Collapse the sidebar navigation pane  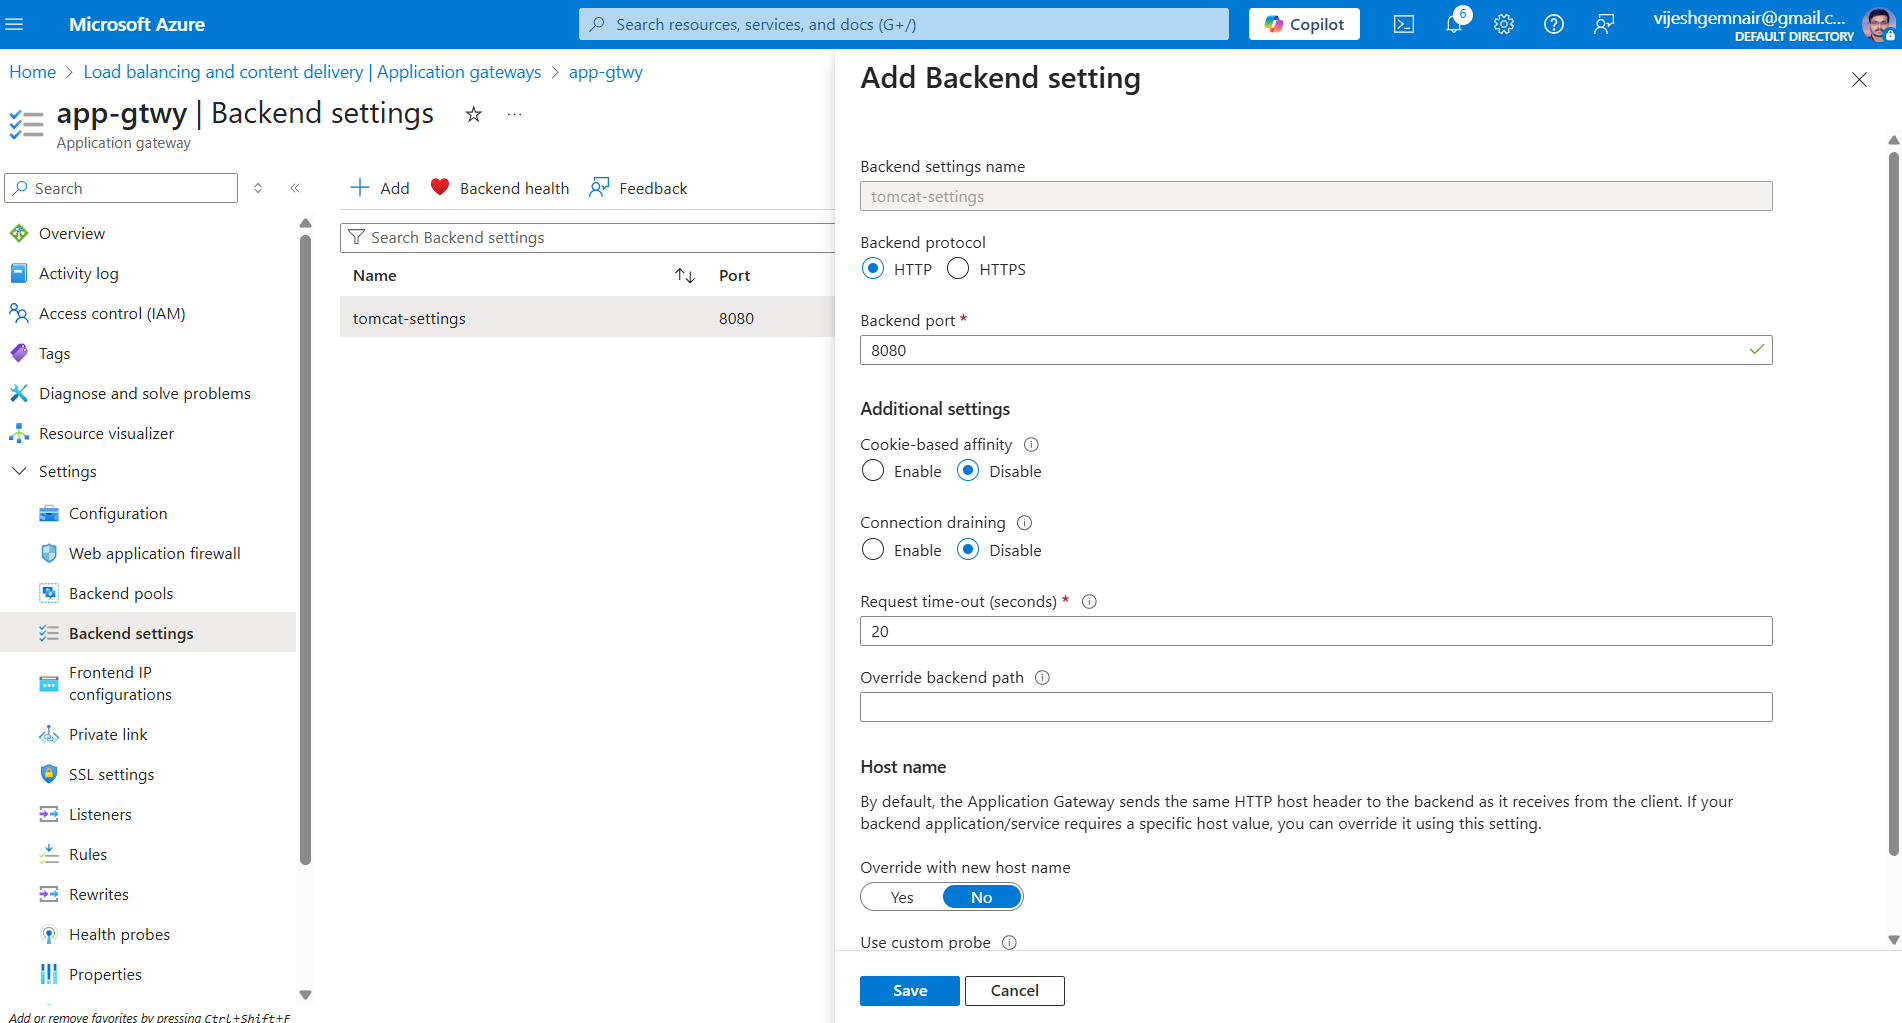[295, 188]
